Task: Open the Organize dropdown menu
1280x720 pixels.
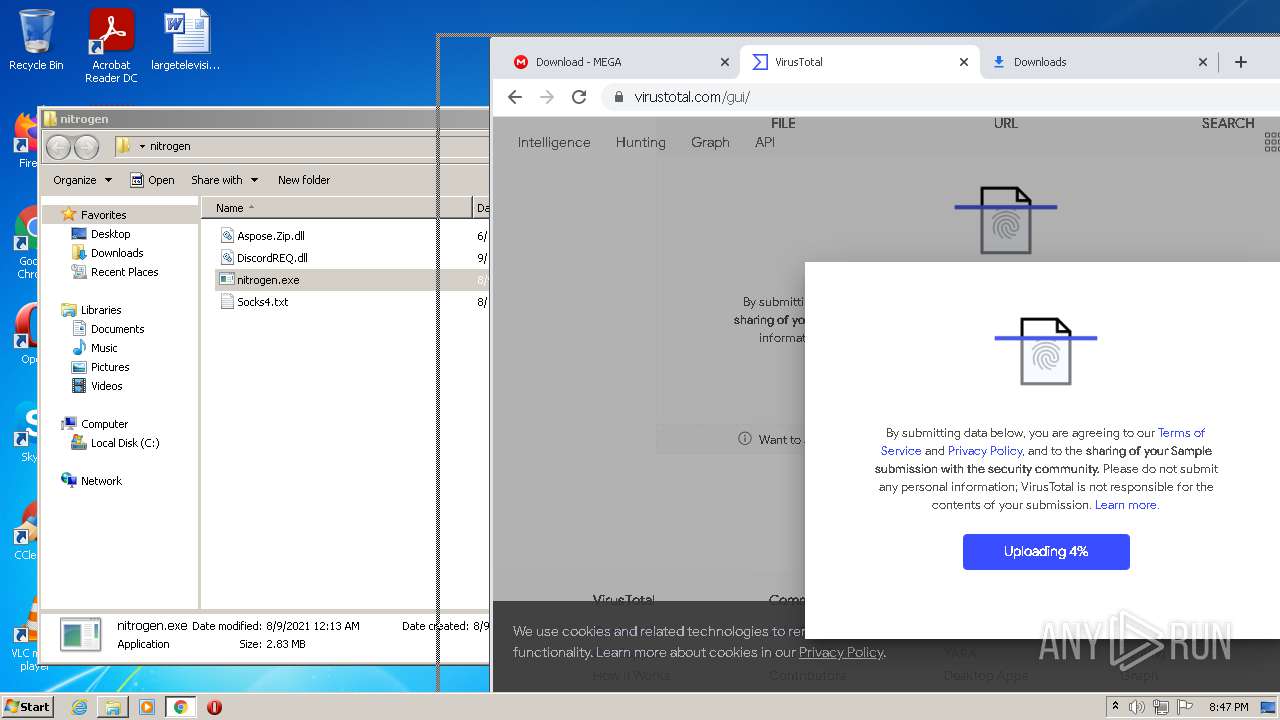Action: click(x=82, y=180)
